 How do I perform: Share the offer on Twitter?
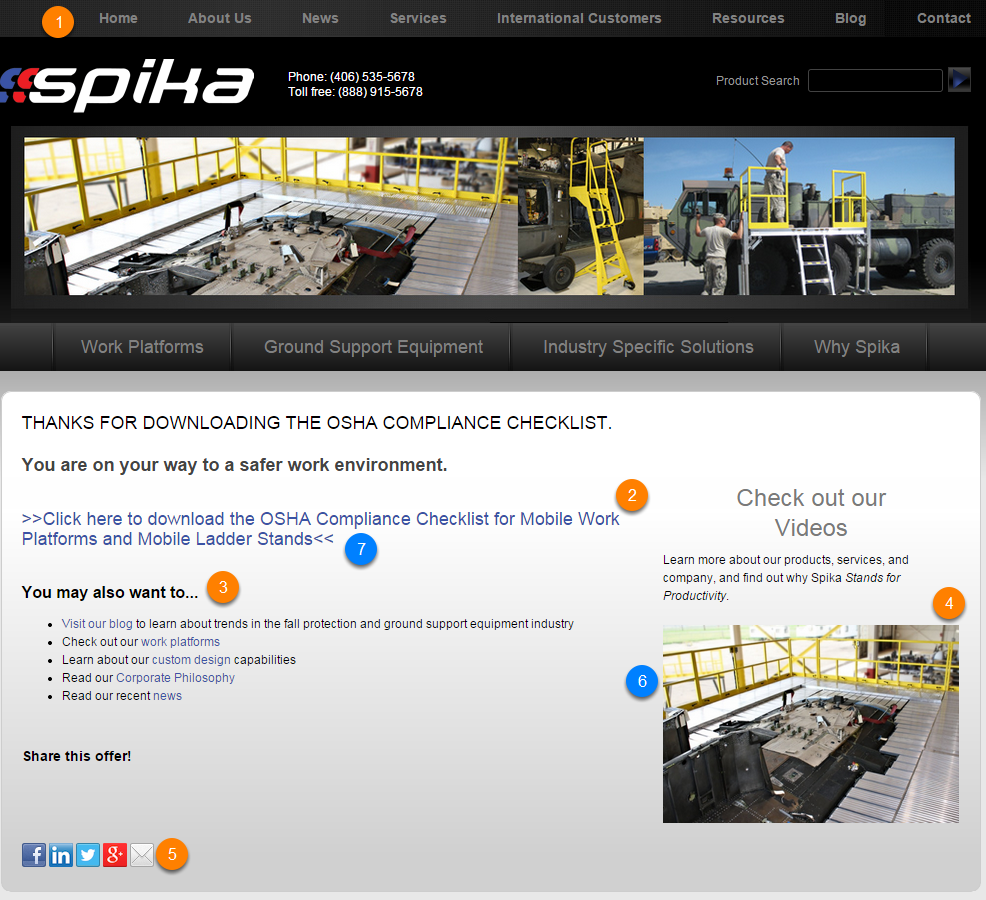(88, 855)
